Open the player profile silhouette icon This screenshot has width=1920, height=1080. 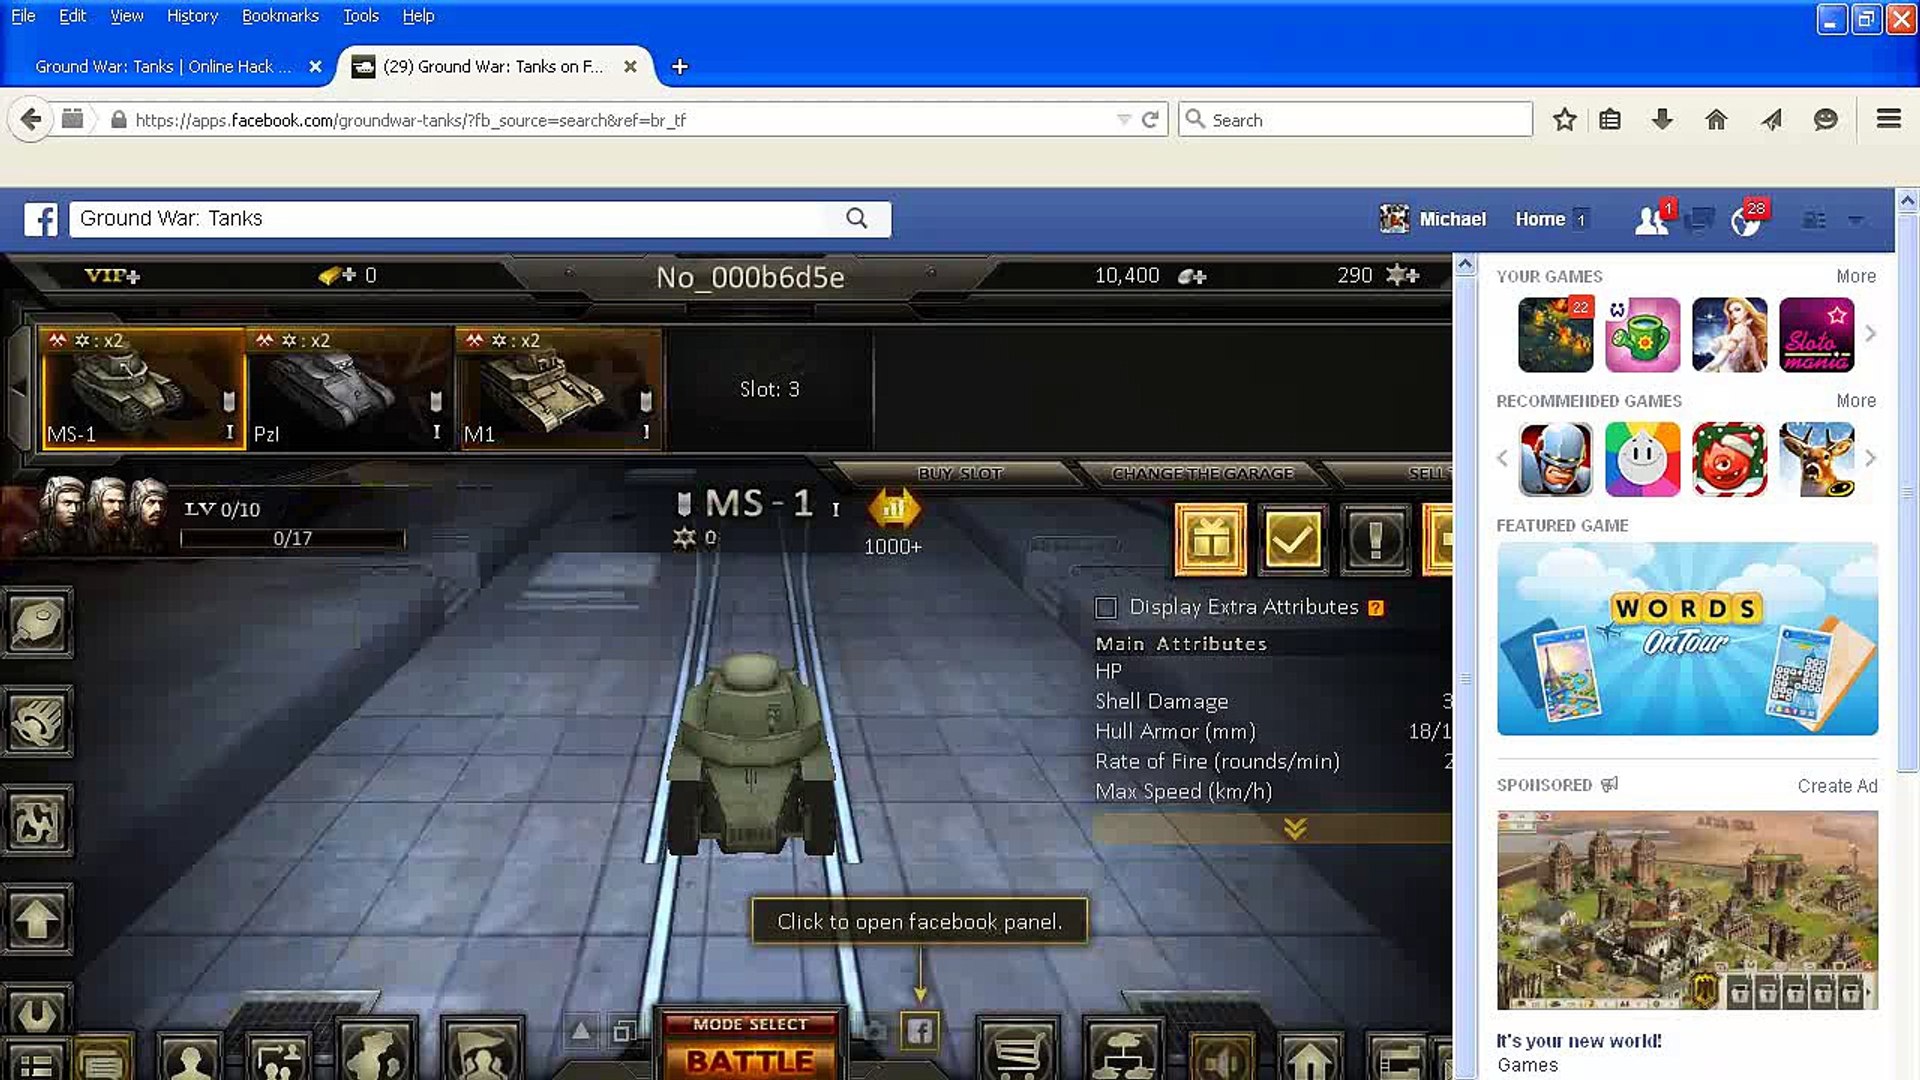[192, 1058]
